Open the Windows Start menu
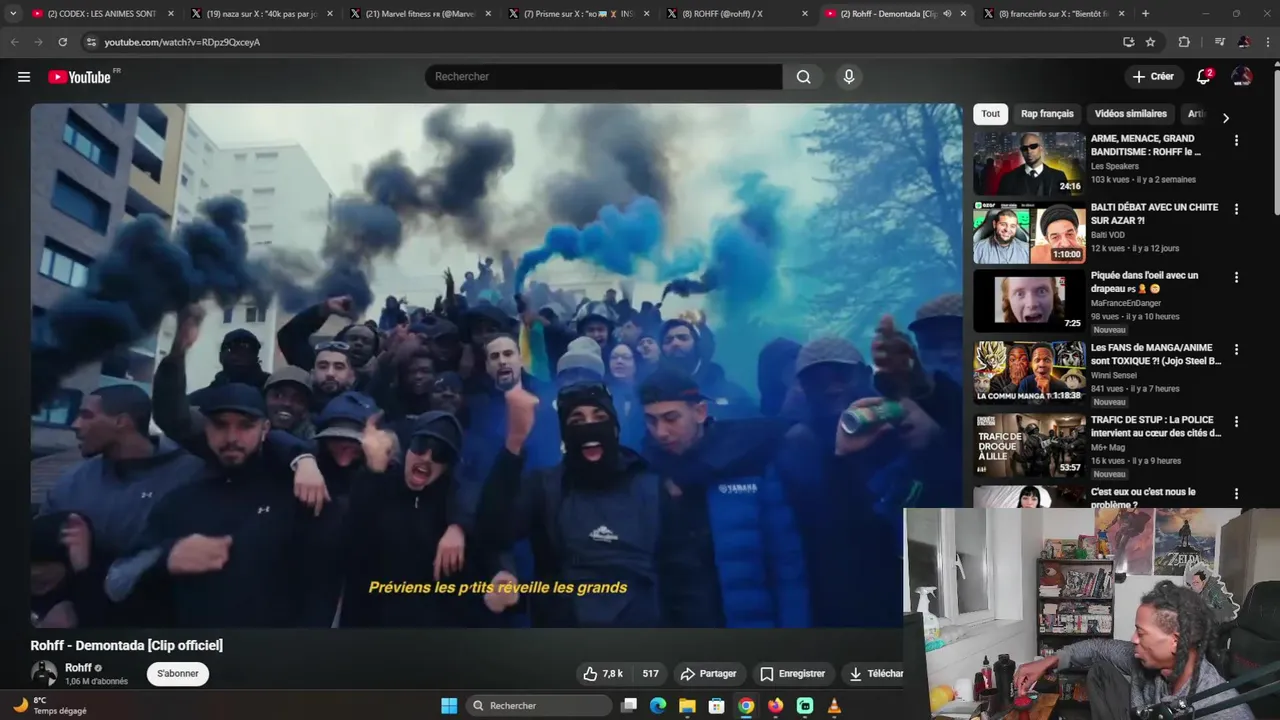The image size is (1280, 720). 449,705
